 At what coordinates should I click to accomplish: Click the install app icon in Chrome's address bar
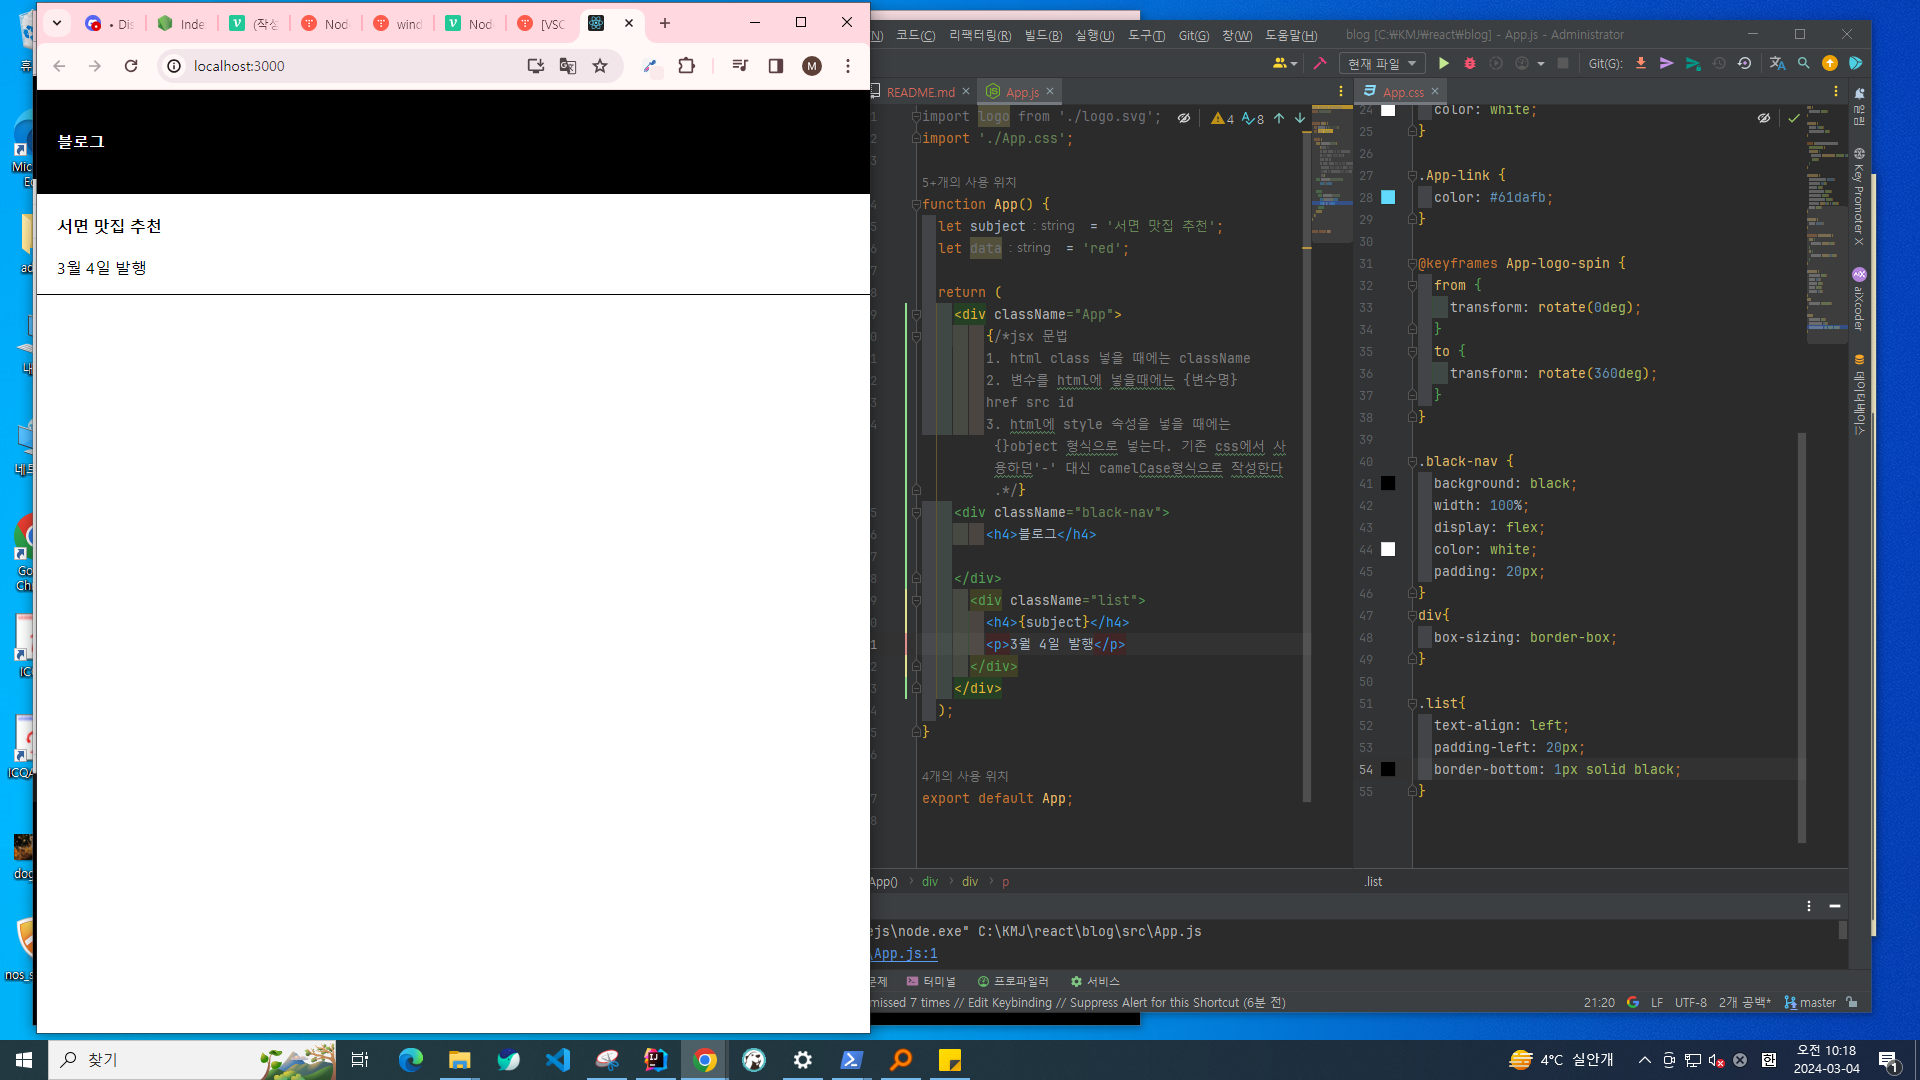point(536,66)
